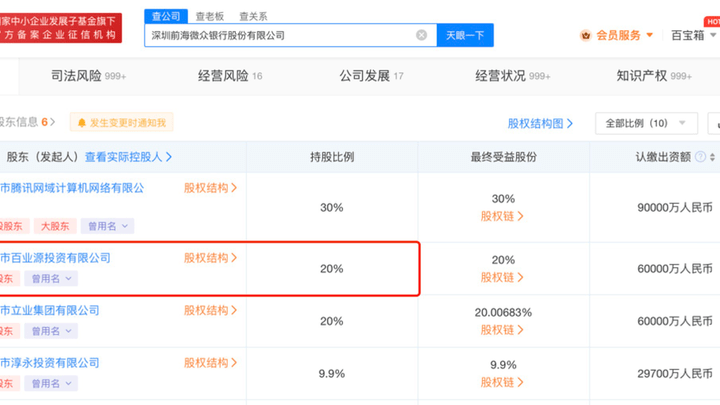The width and height of the screenshot is (720, 405).
Task: Click the bell icon in the change-notification button
Action: (x=82, y=123)
